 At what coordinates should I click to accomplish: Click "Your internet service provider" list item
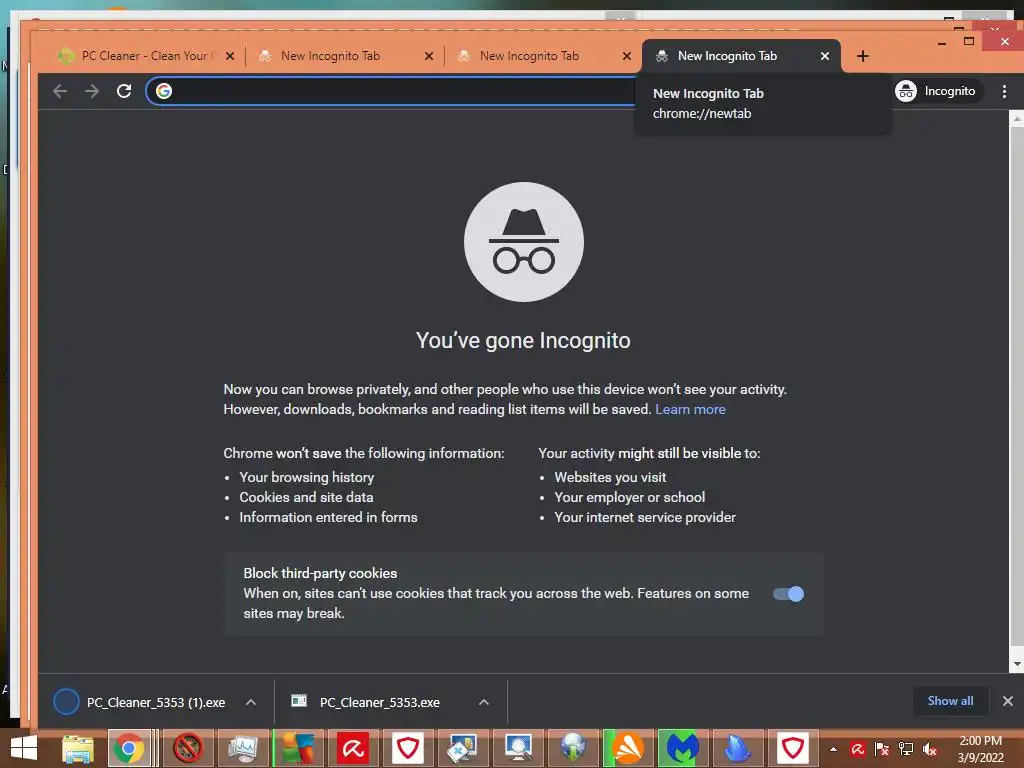[645, 517]
